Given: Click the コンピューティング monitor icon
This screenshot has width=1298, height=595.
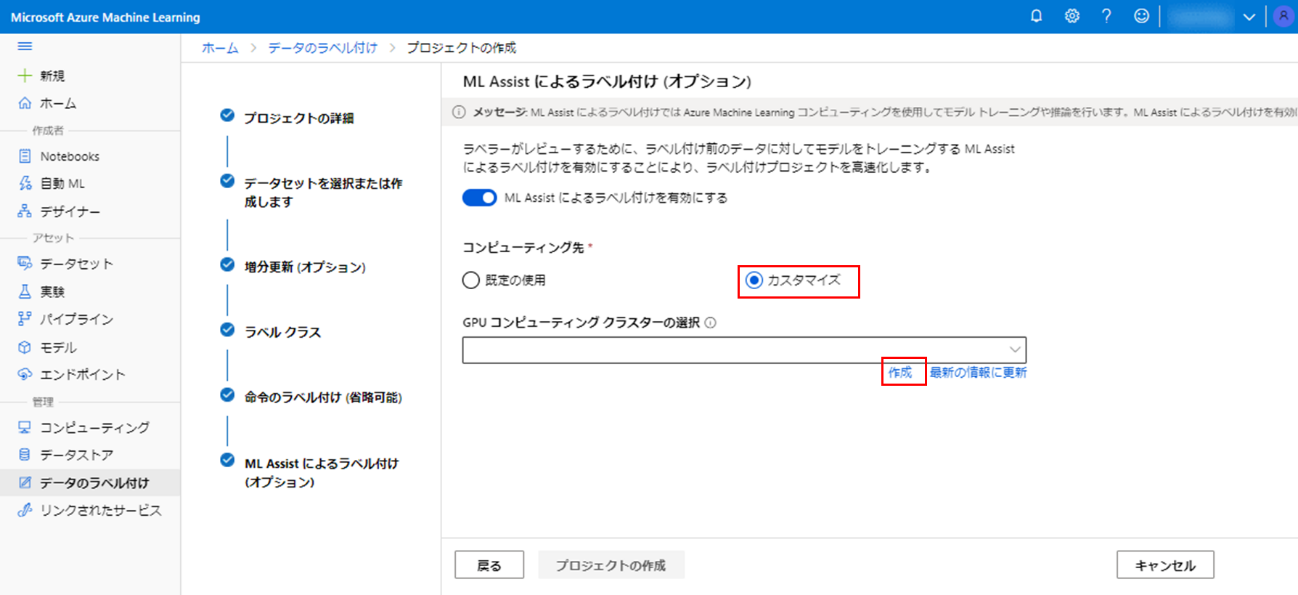Looking at the screenshot, I should click(25, 427).
